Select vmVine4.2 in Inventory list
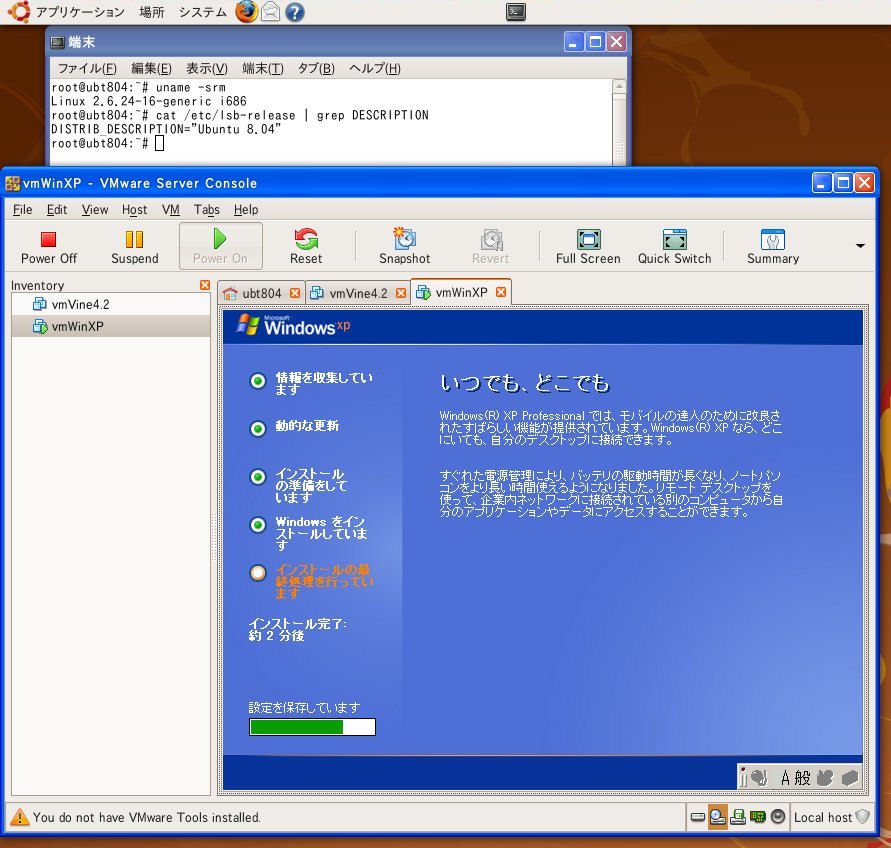This screenshot has width=891, height=848. point(111,305)
